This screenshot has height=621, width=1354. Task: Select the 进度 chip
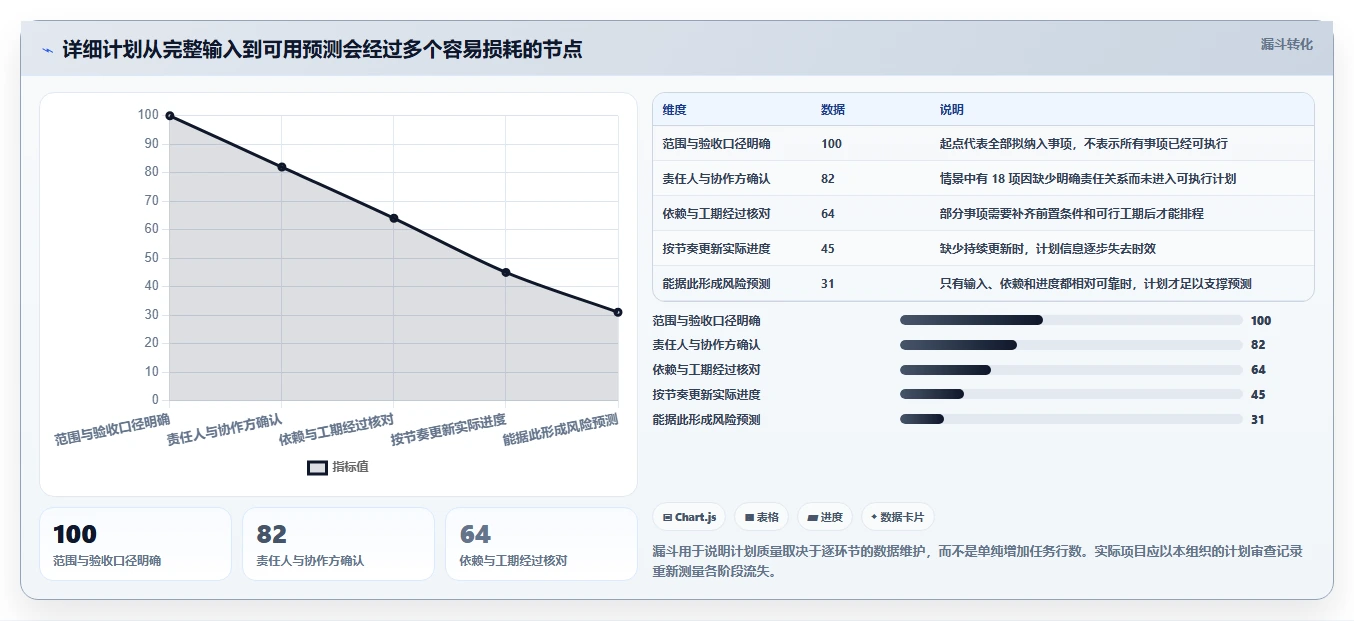825,517
